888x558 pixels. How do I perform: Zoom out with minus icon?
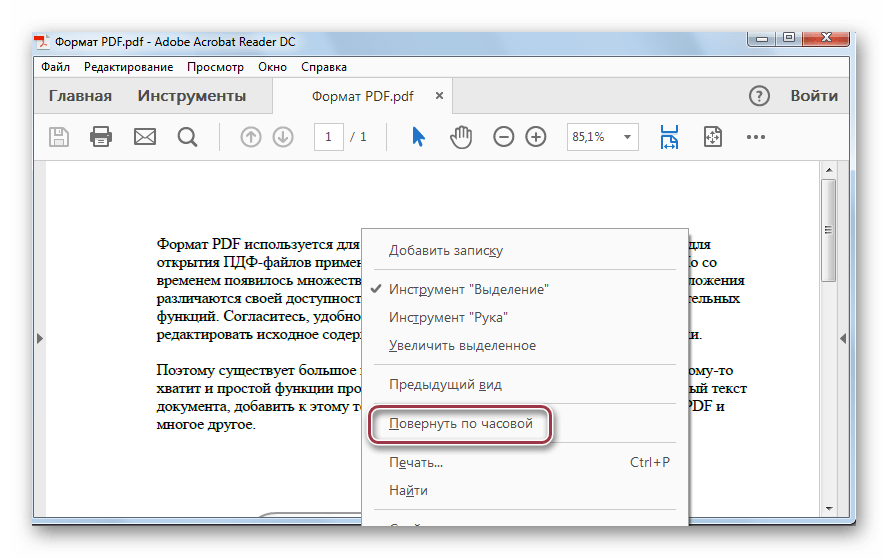click(x=503, y=137)
